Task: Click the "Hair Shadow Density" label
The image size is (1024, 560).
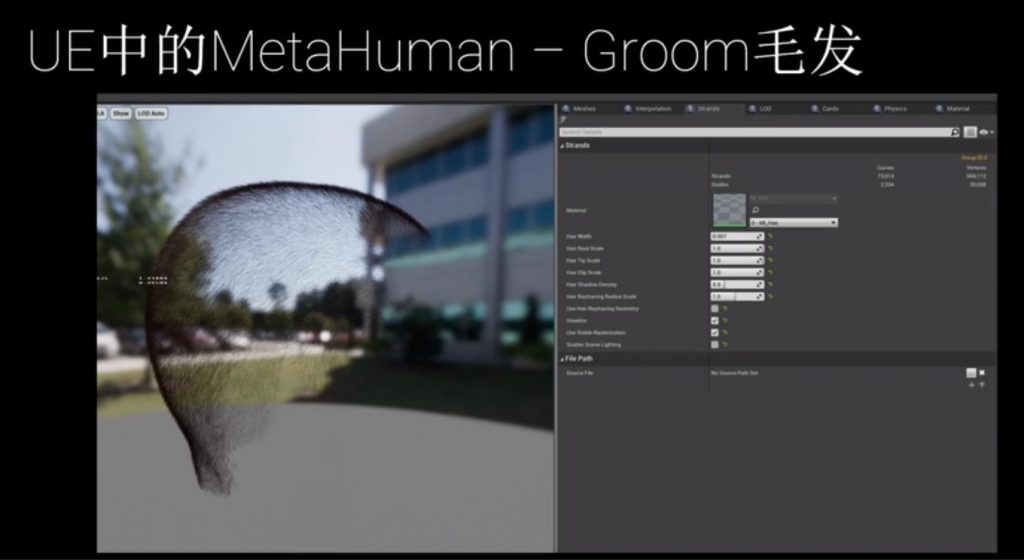Action: pos(592,285)
